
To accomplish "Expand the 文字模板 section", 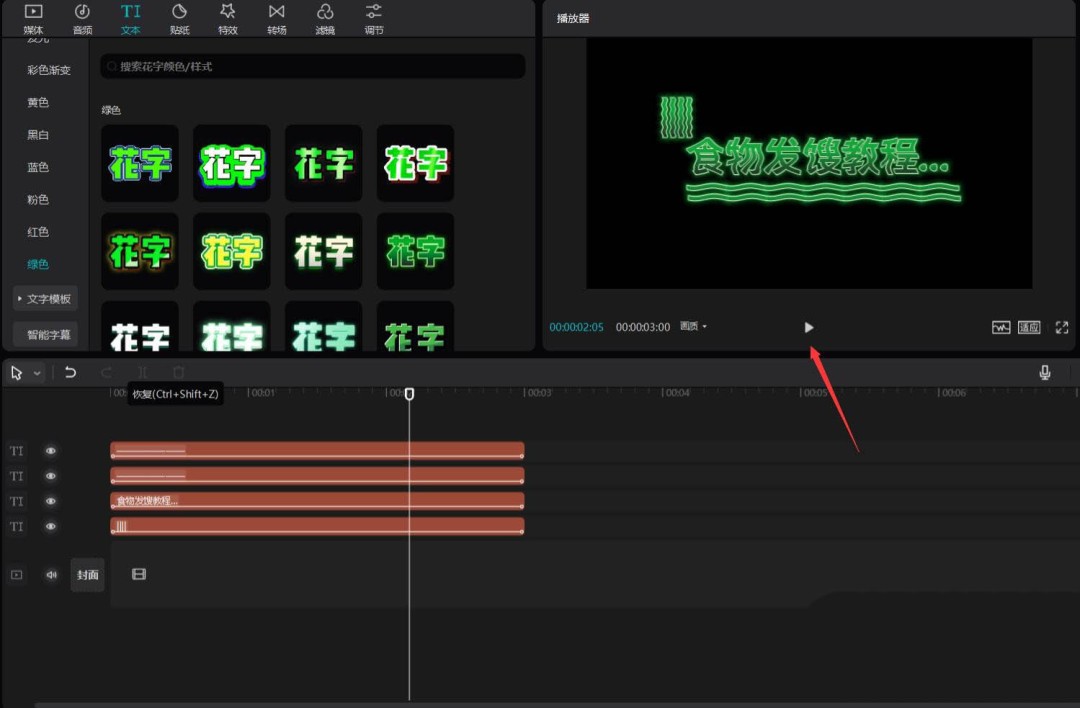I will [x=46, y=298].
